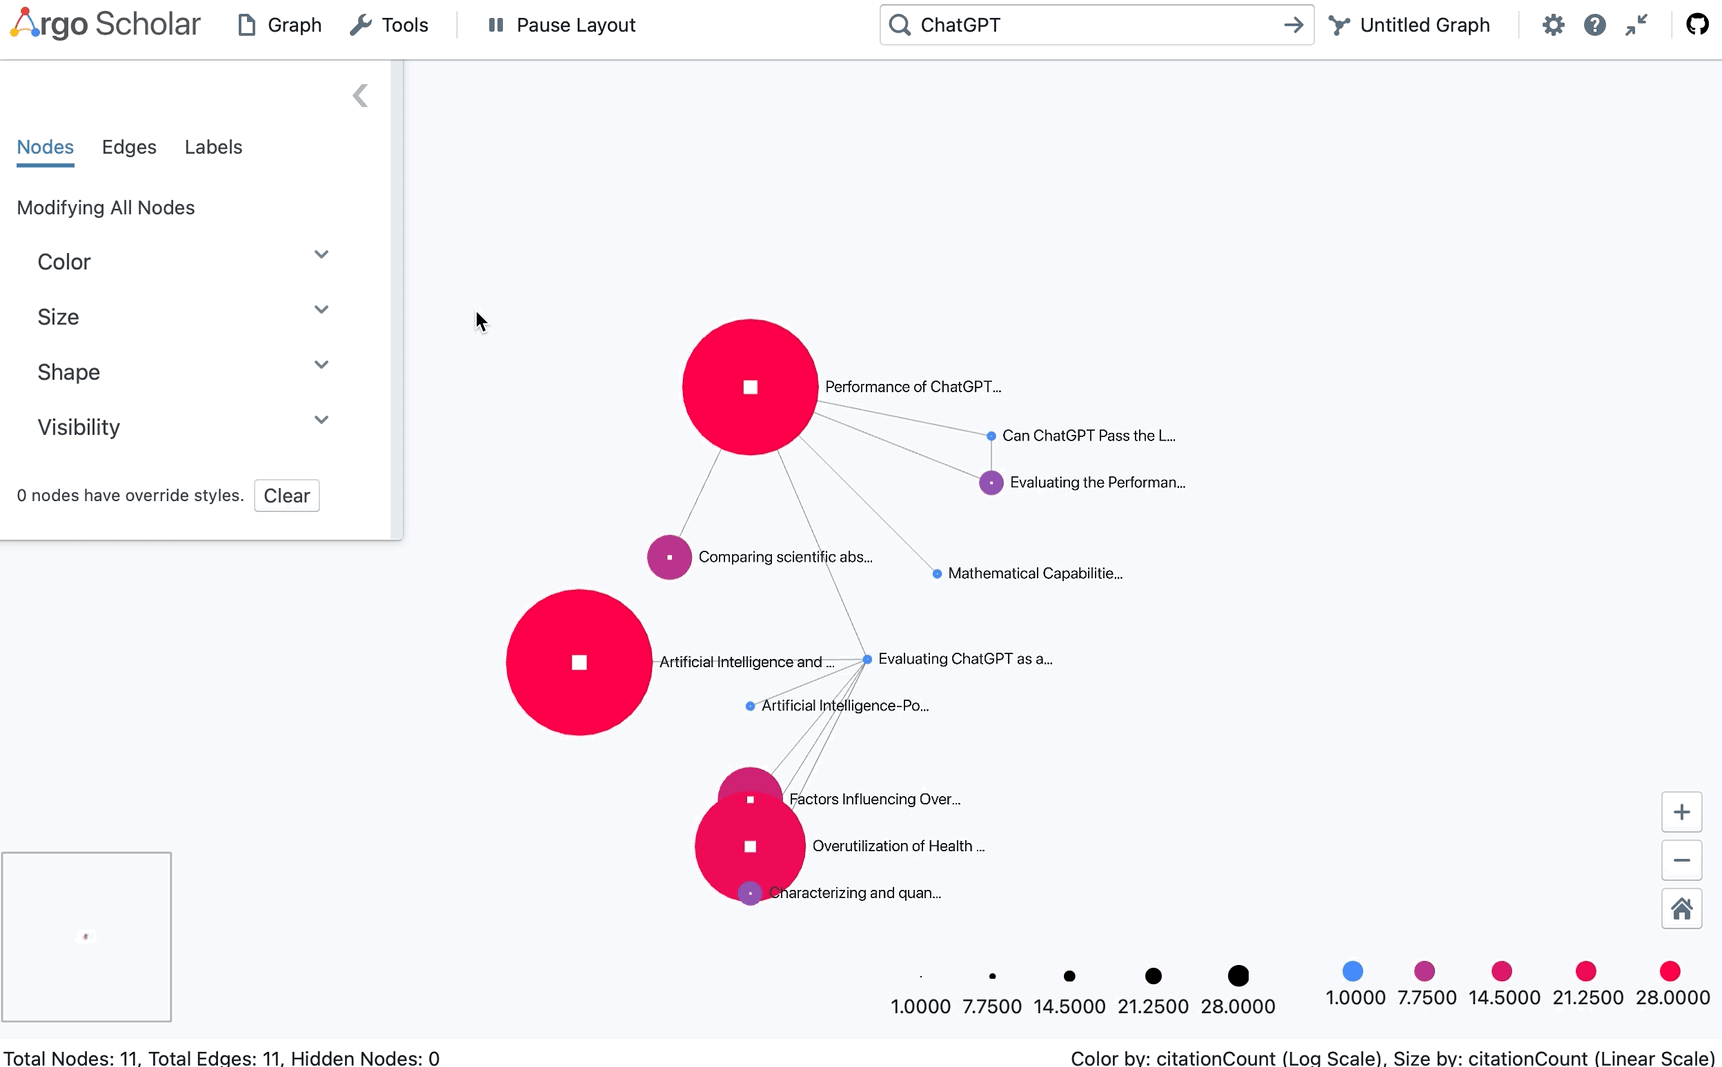Image resolution: width=1722 pixels, height=1067 pixels.
Task: Click the blue 1.0000 color legend swatch
Action: [1353, 971]
